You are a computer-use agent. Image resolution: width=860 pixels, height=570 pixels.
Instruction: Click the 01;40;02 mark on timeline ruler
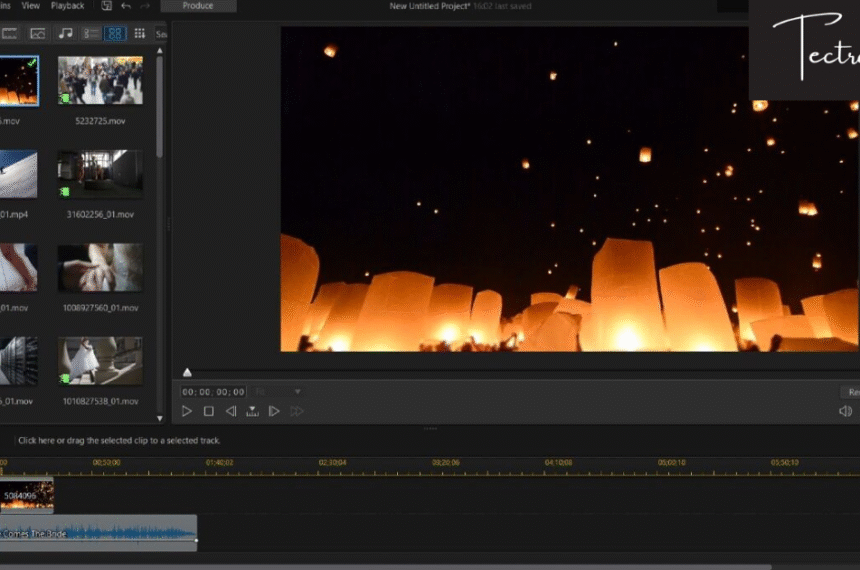coord(219,463)
